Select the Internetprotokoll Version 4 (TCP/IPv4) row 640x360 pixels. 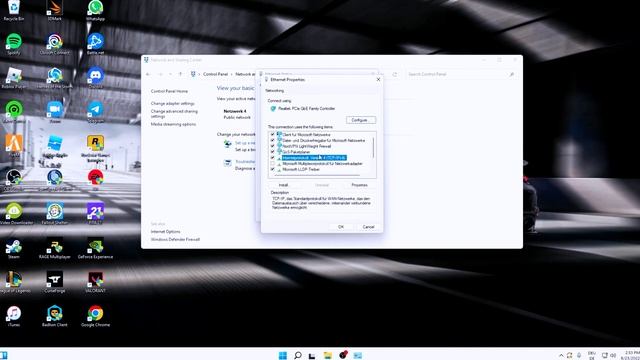click(x=314, y=158)
